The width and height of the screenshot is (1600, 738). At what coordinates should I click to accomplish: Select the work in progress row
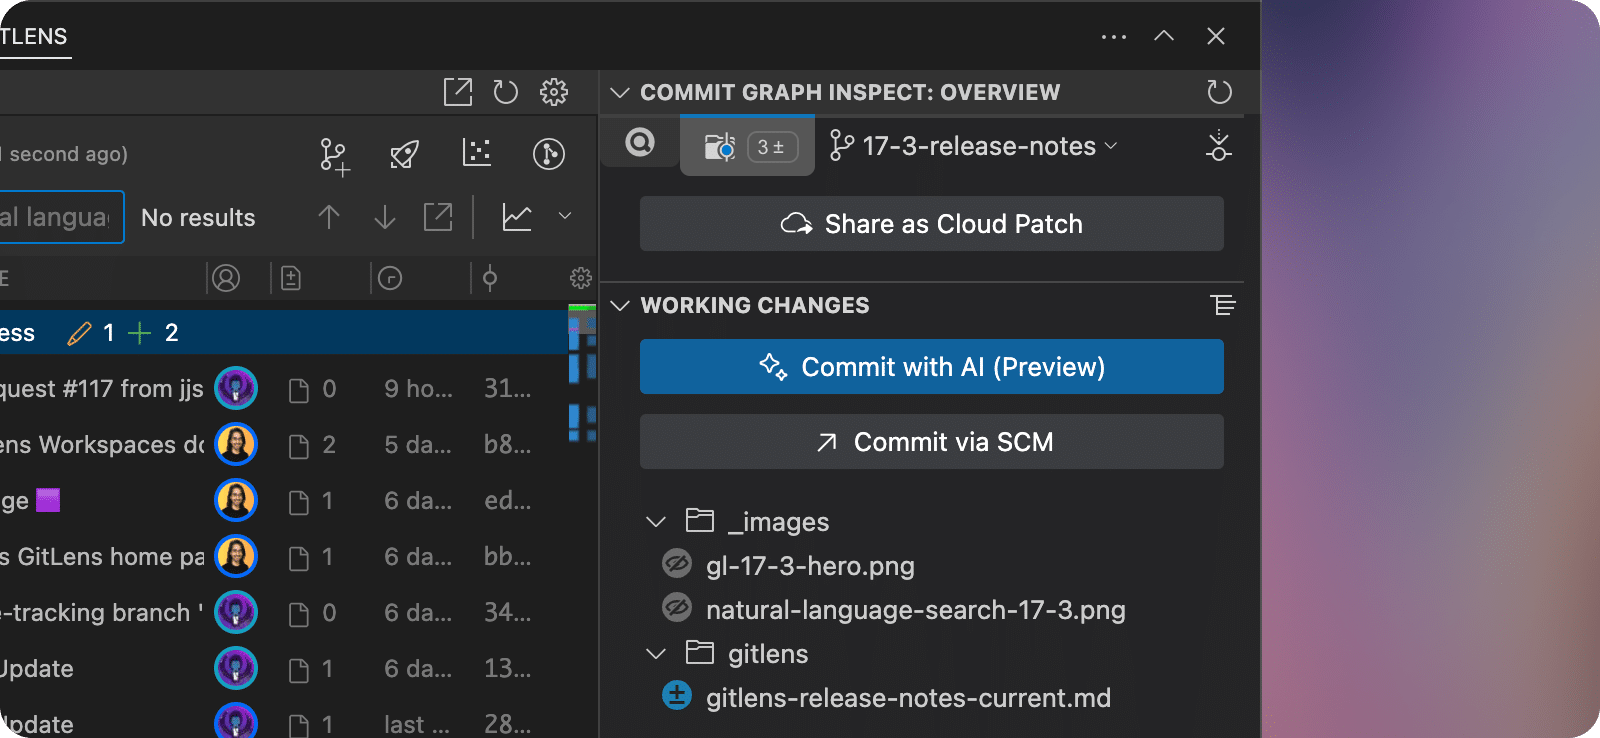coord(284,332)
